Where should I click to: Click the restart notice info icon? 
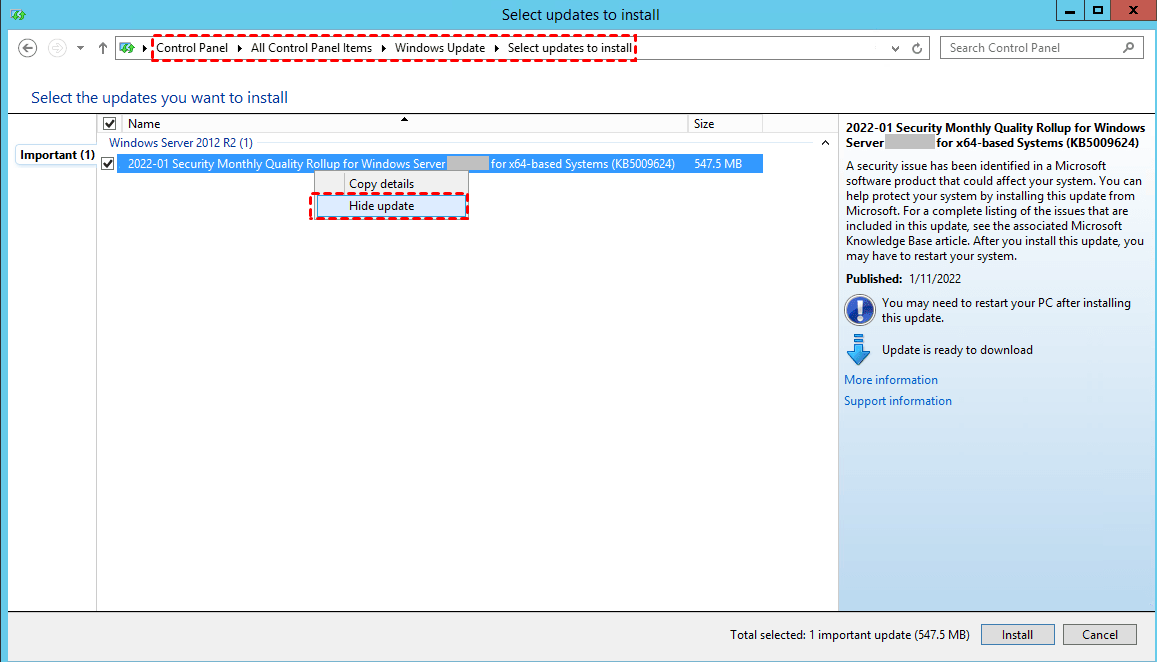click(x=860, y=310)
